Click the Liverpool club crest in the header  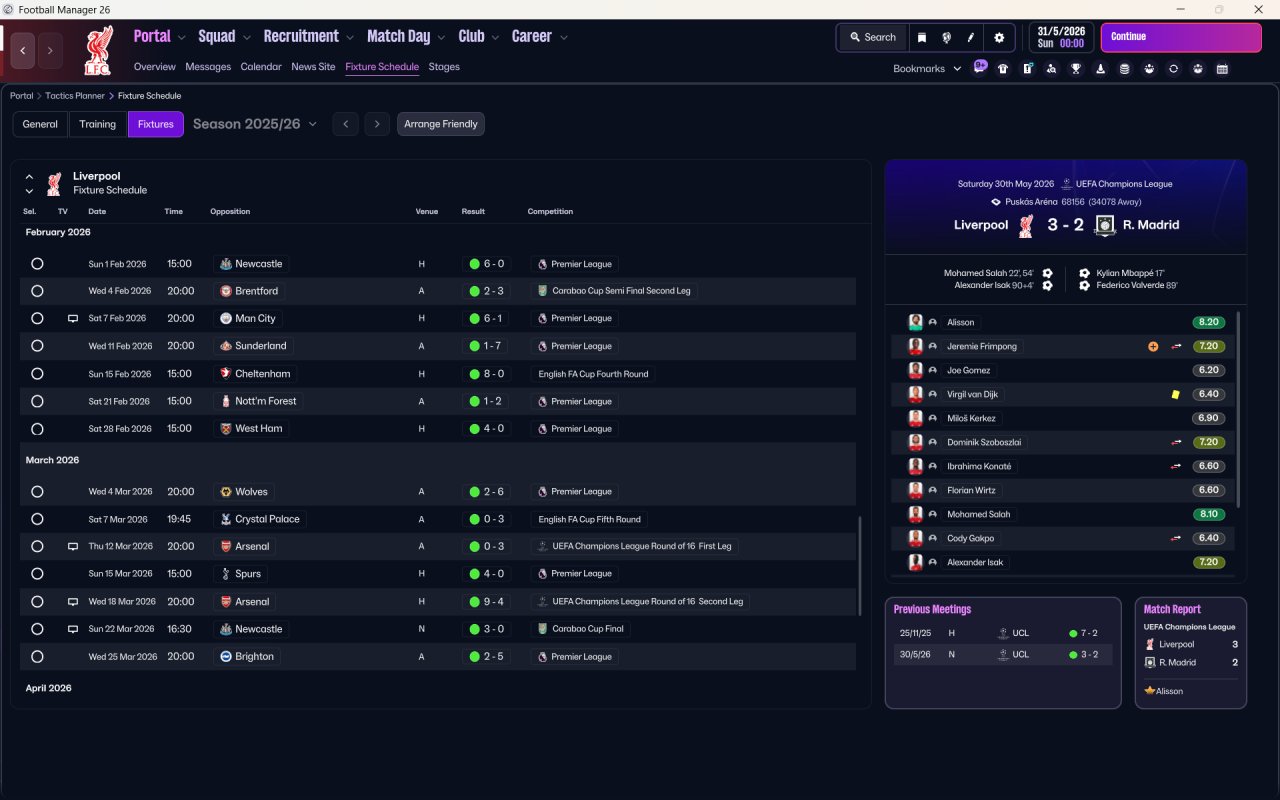tap(98, 51)
